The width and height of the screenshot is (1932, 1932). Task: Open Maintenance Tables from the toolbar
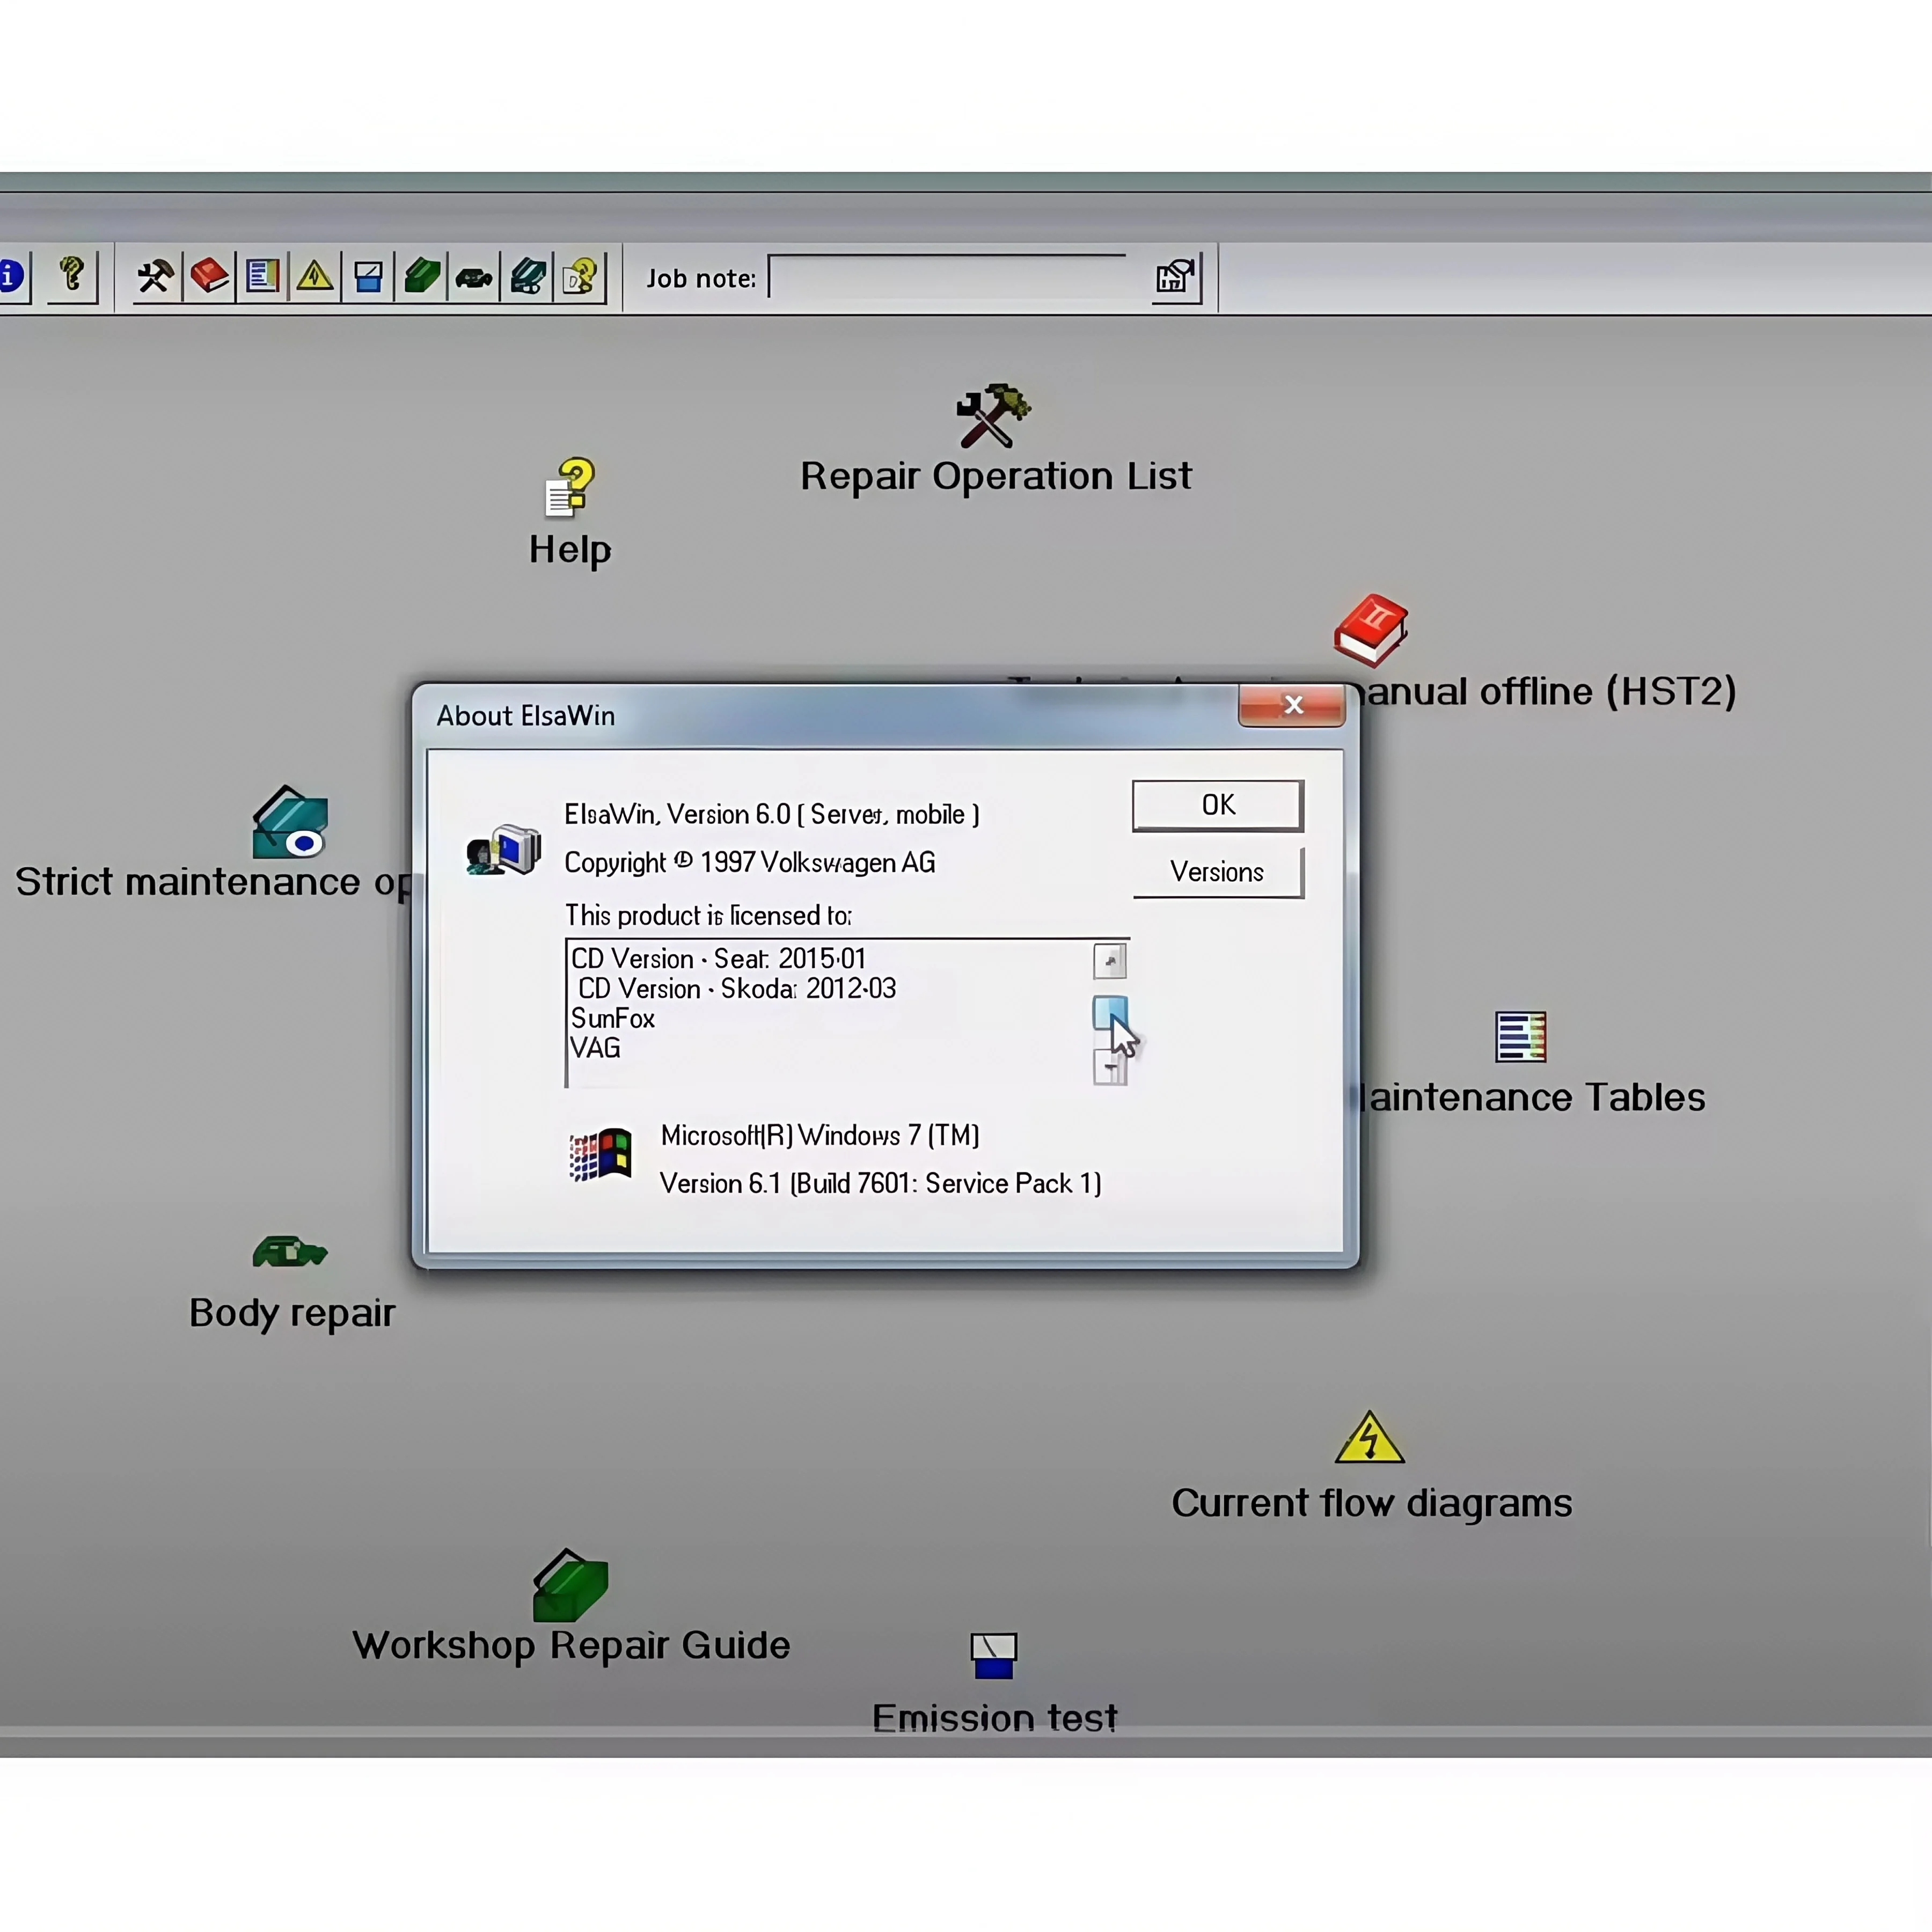point(262,276)
